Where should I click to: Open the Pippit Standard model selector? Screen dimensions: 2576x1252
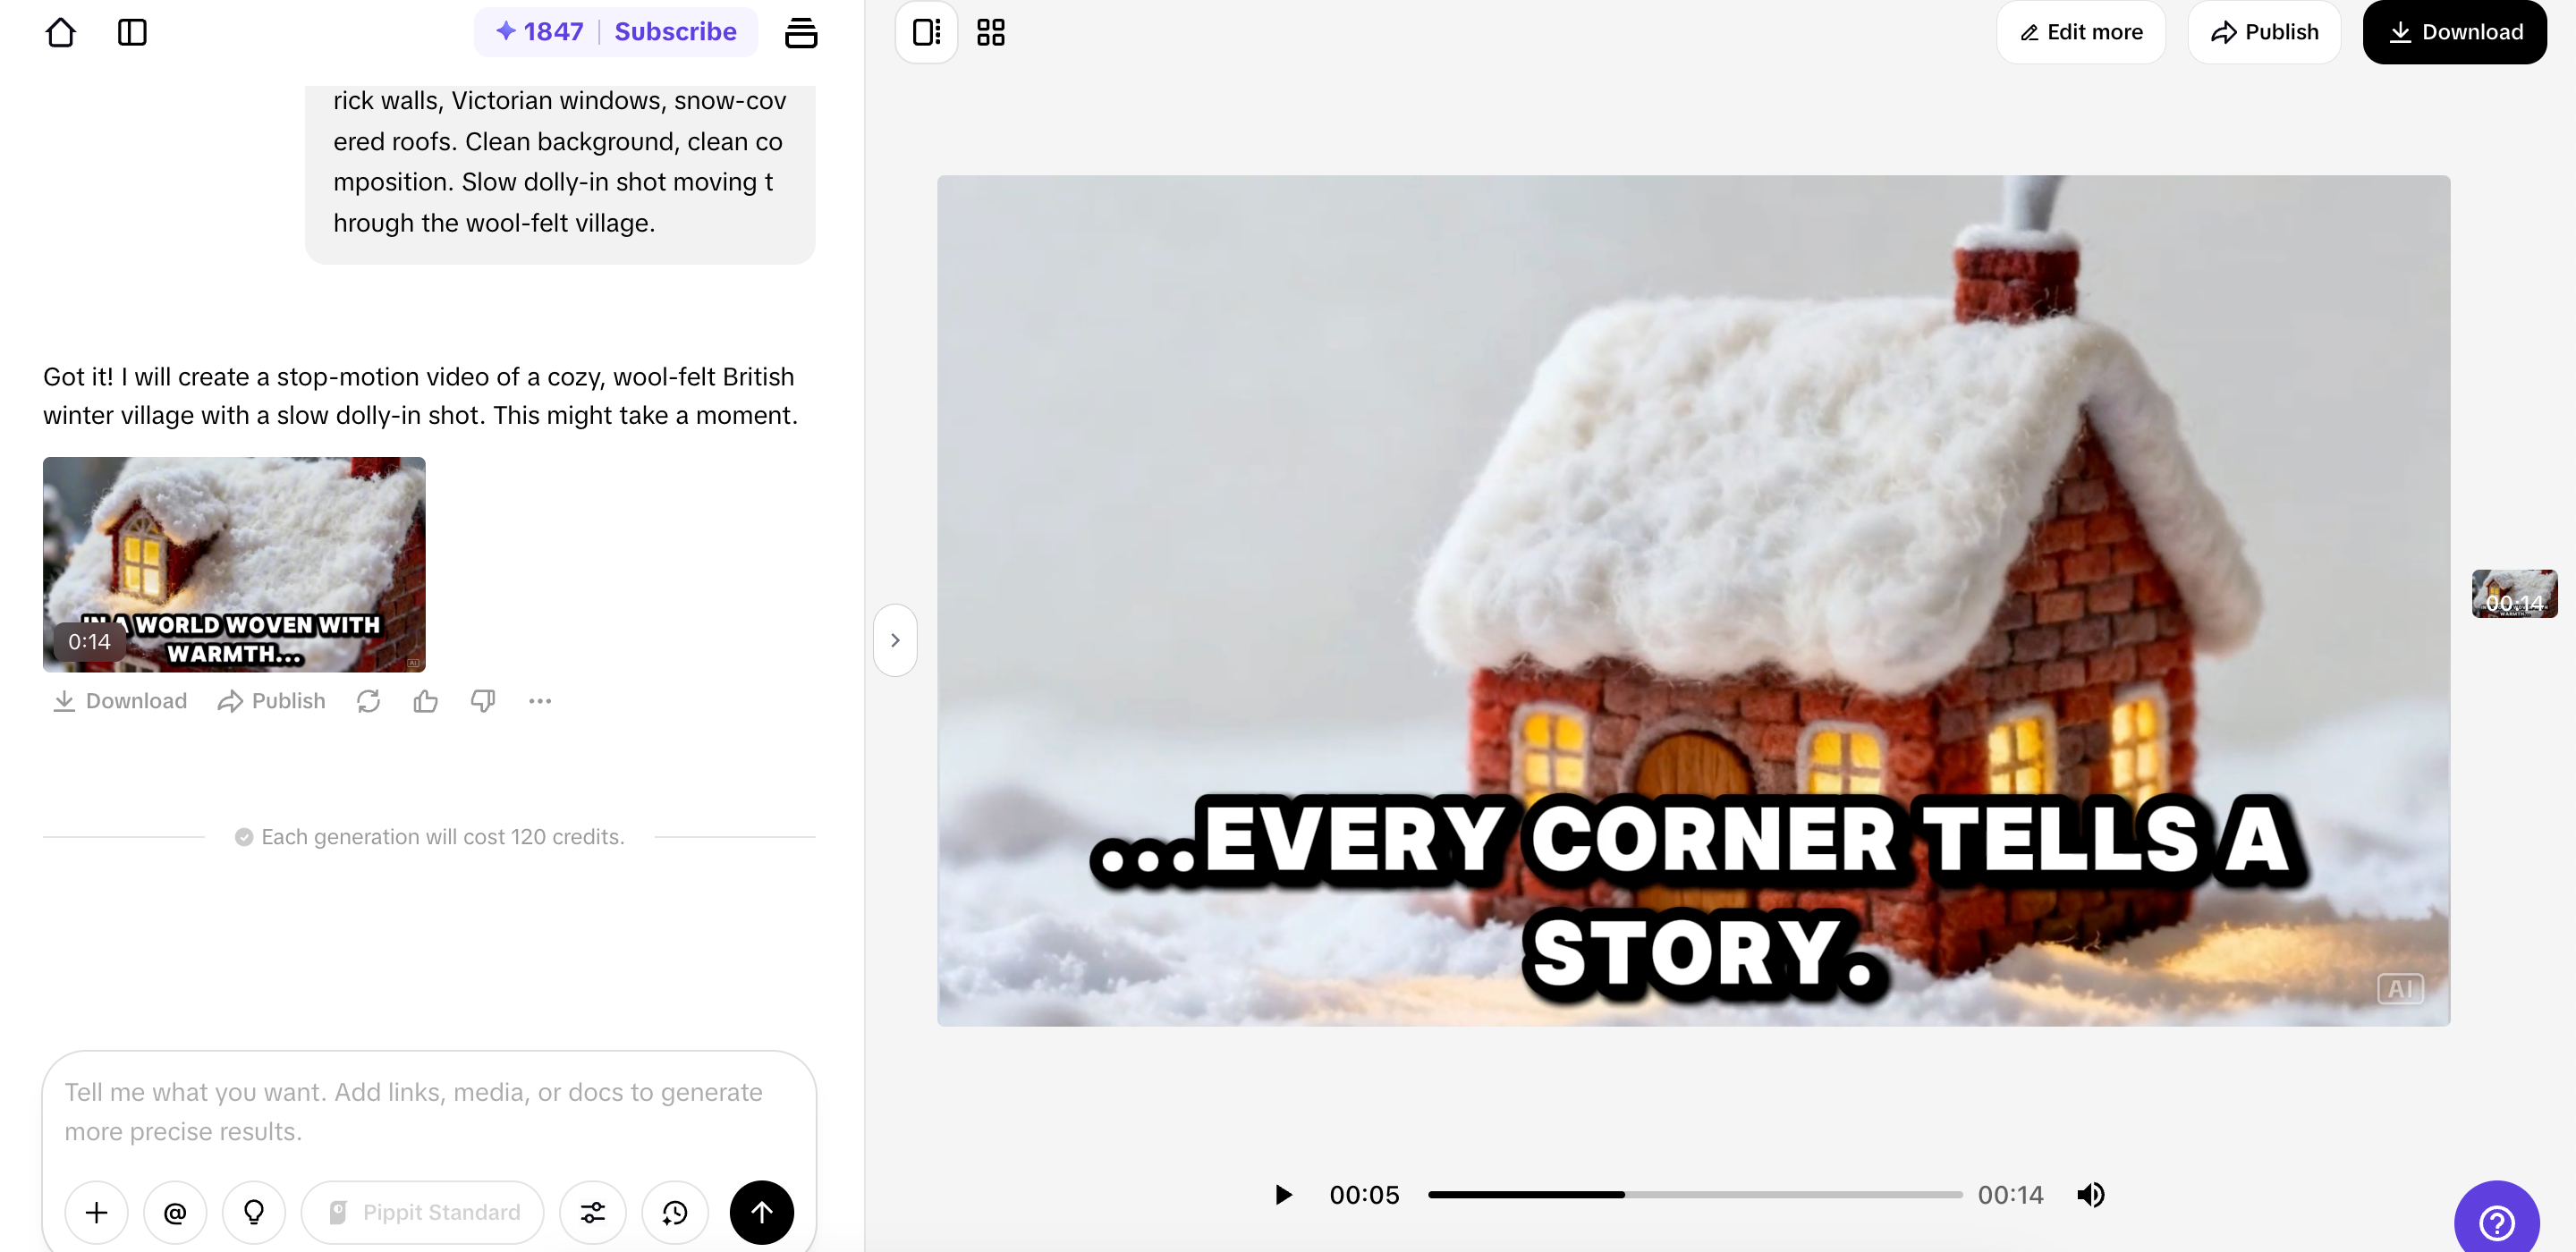click(423, 1212)
